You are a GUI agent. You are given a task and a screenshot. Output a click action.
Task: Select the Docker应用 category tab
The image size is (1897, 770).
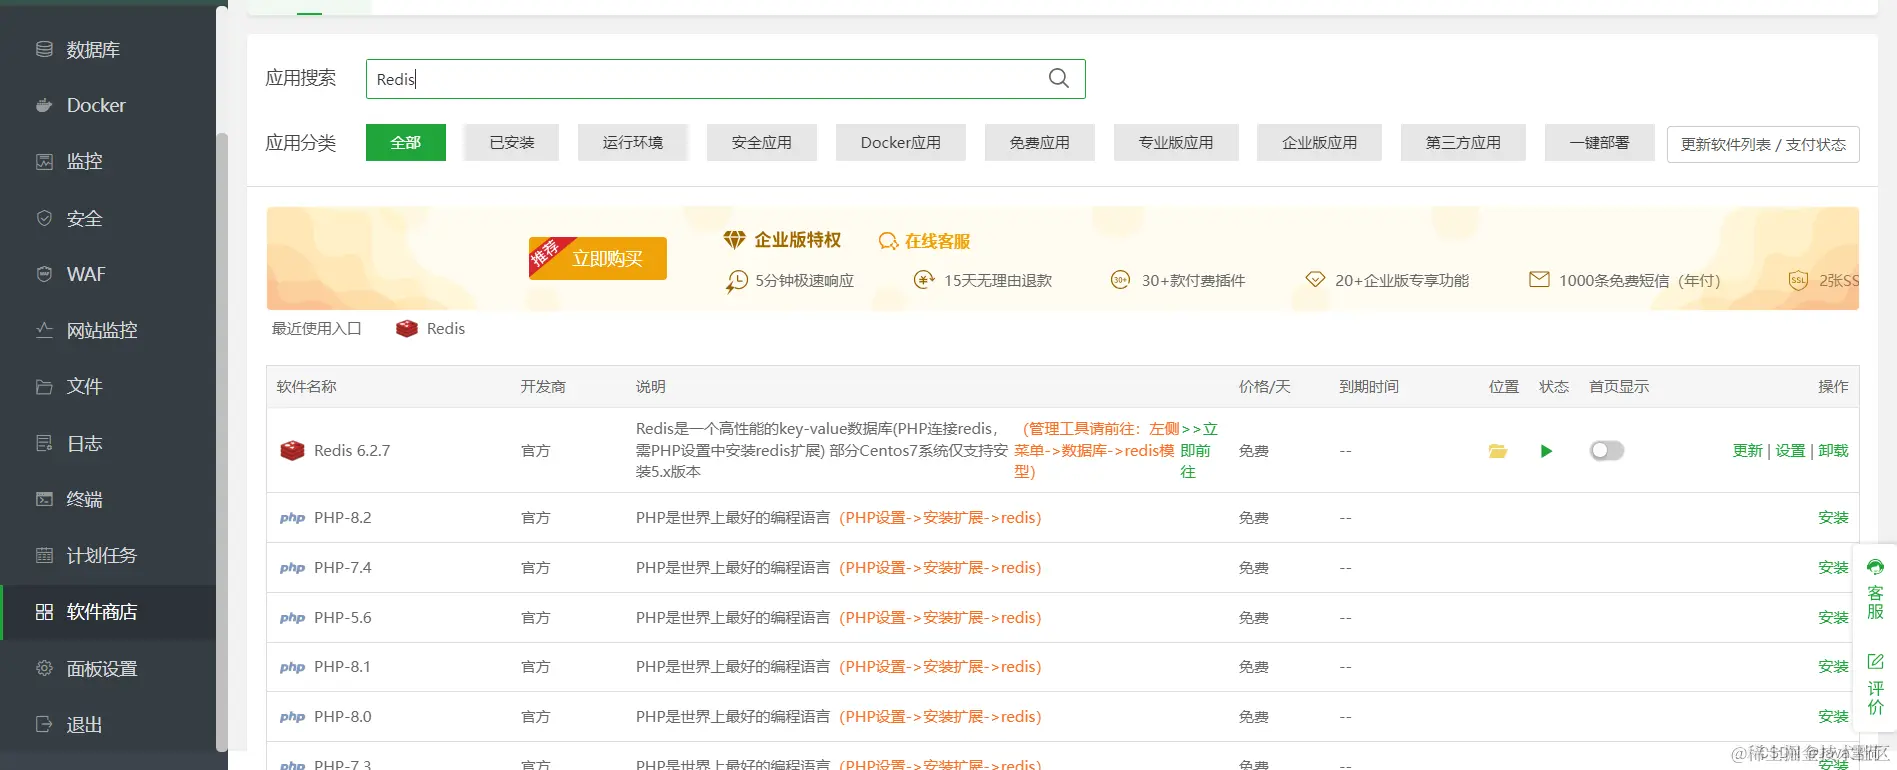point(901,143)
